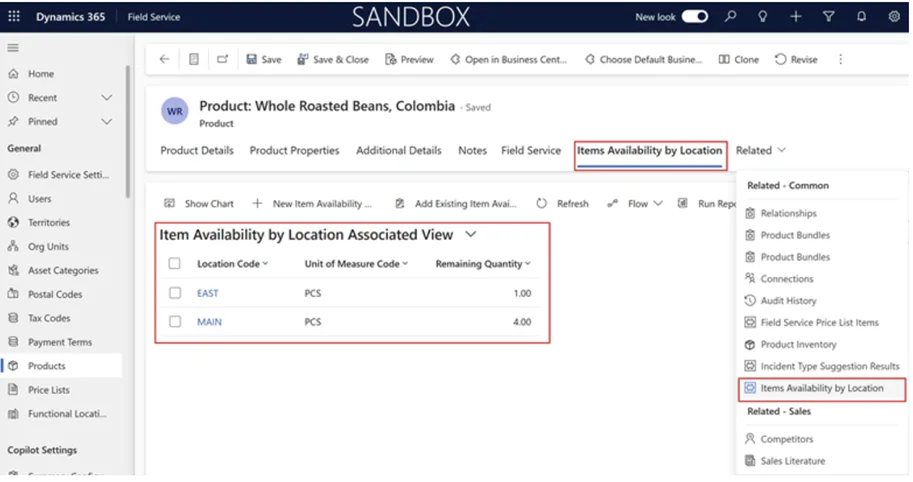Click Save & Close
The image size is (913, 482).
coord(333,59)
